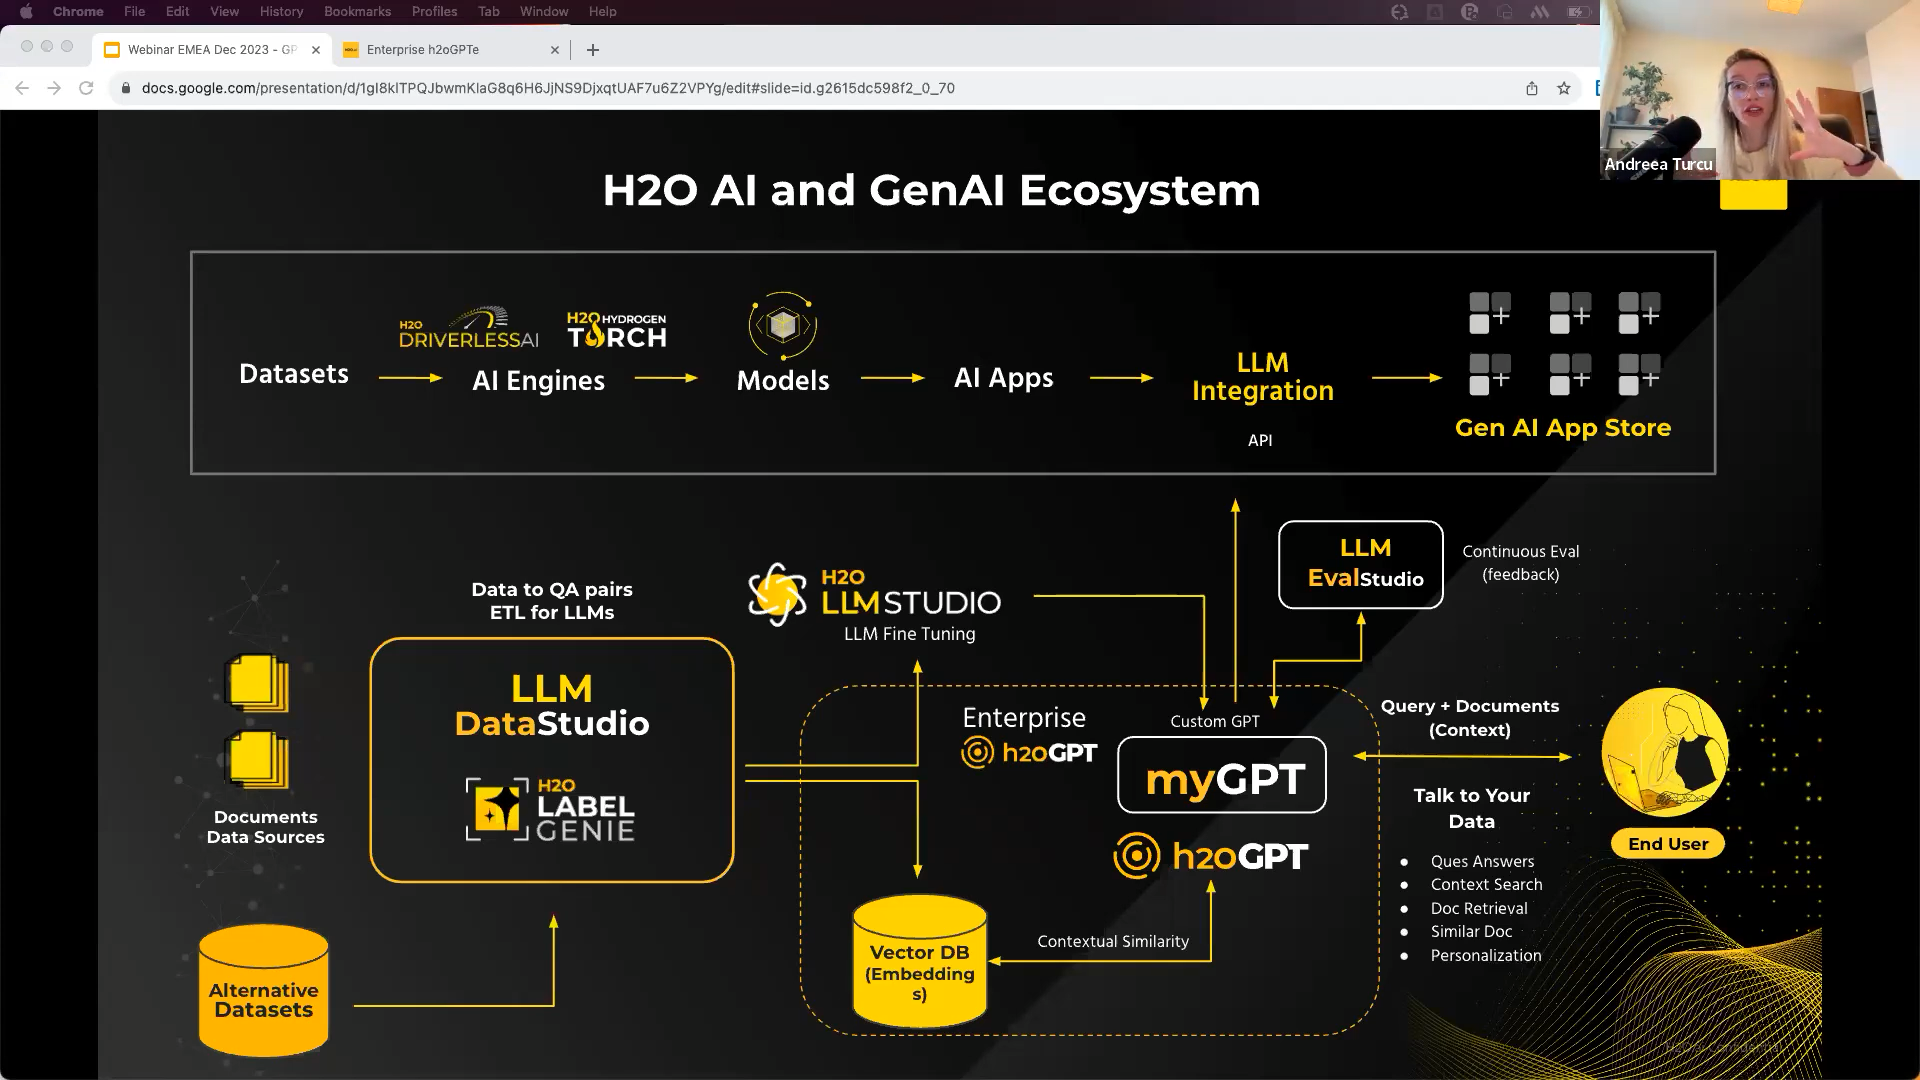The width and height of the screenshot is (1920, 1080).
Task: Click the bottom-right app store grid icon
Action: pos(1639,375)
